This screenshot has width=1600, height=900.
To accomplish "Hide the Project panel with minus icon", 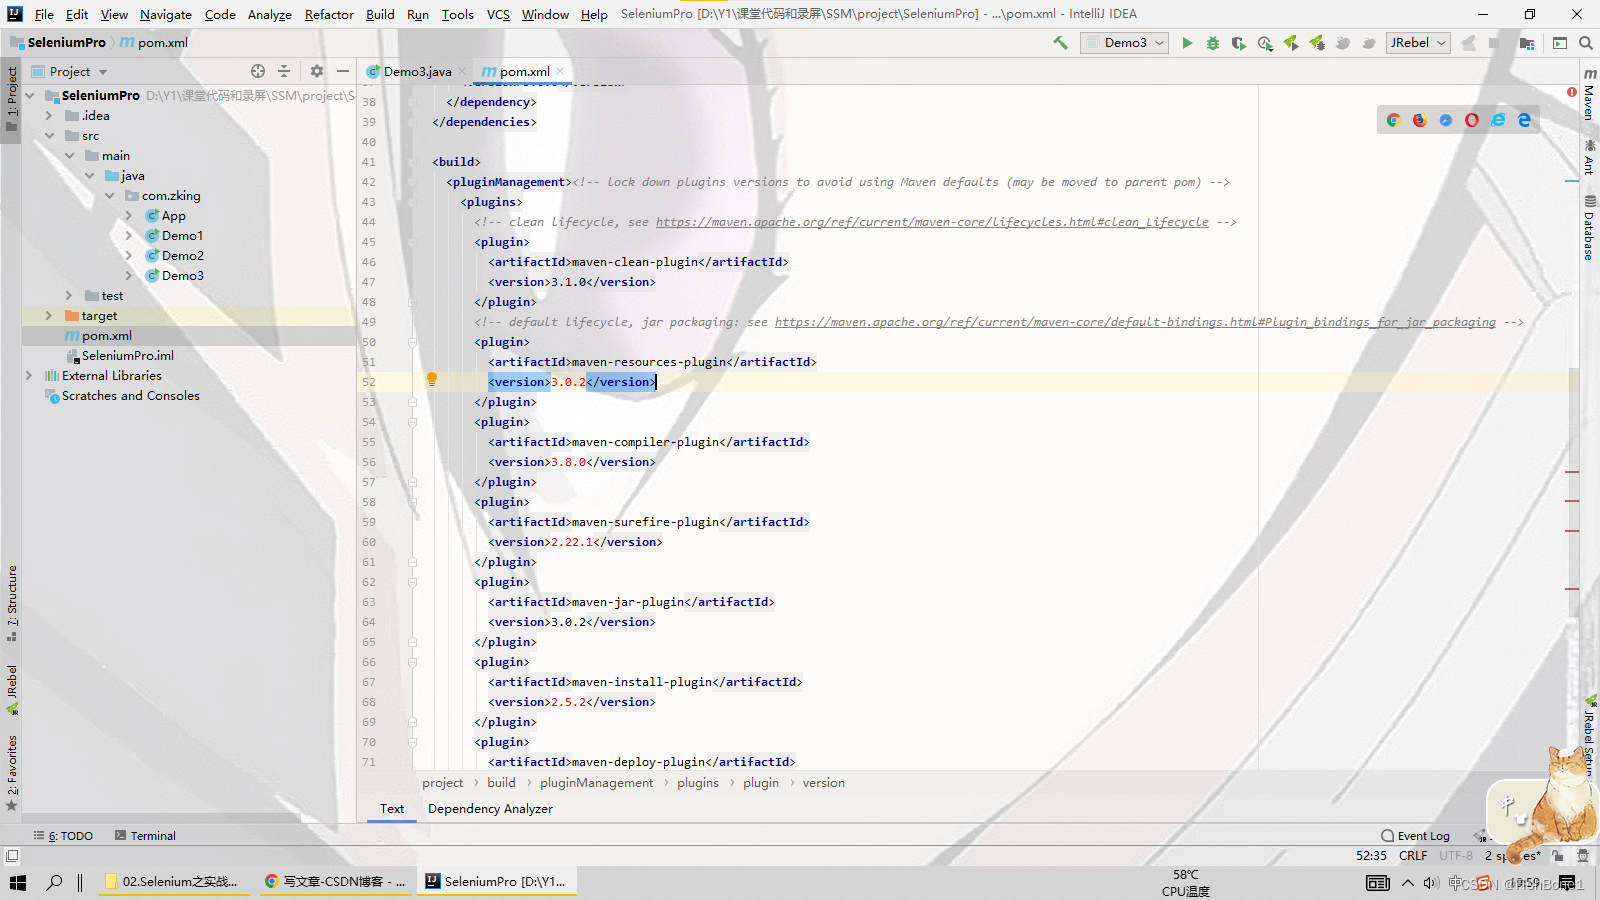I will click(343, 71).
